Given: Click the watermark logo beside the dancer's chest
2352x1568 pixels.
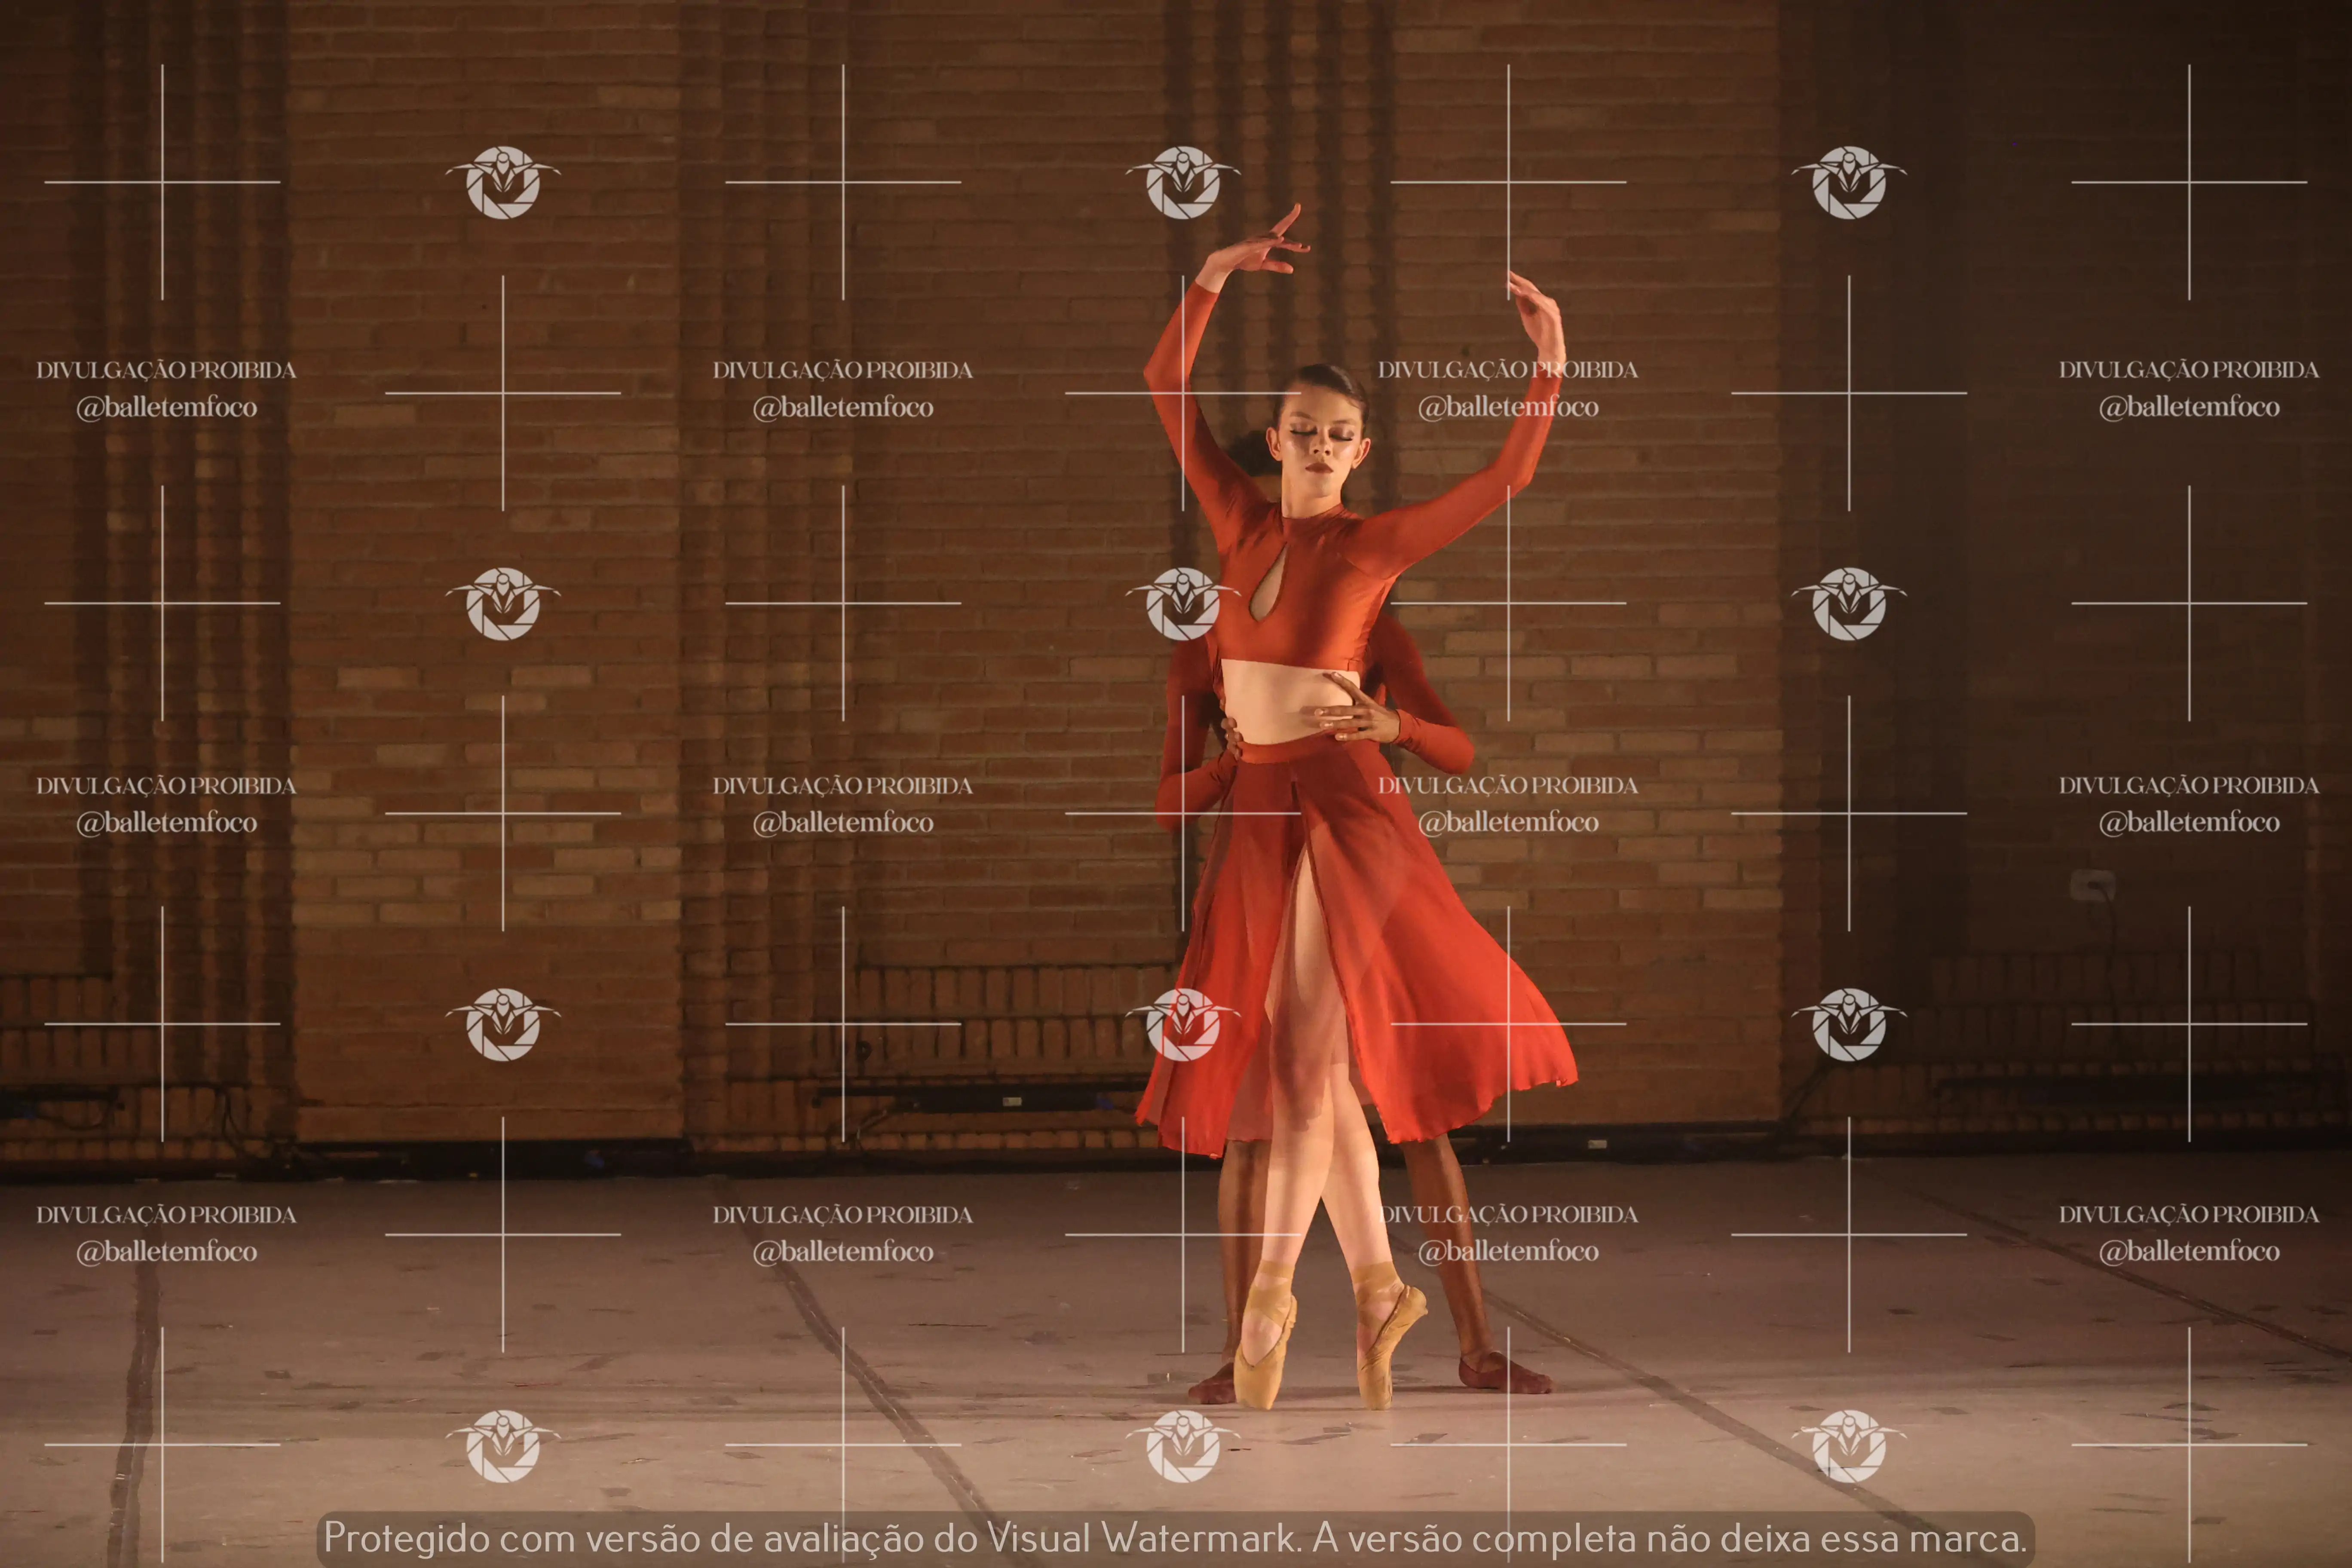Looking at the screenshot, I should (x=1183, y=603).
